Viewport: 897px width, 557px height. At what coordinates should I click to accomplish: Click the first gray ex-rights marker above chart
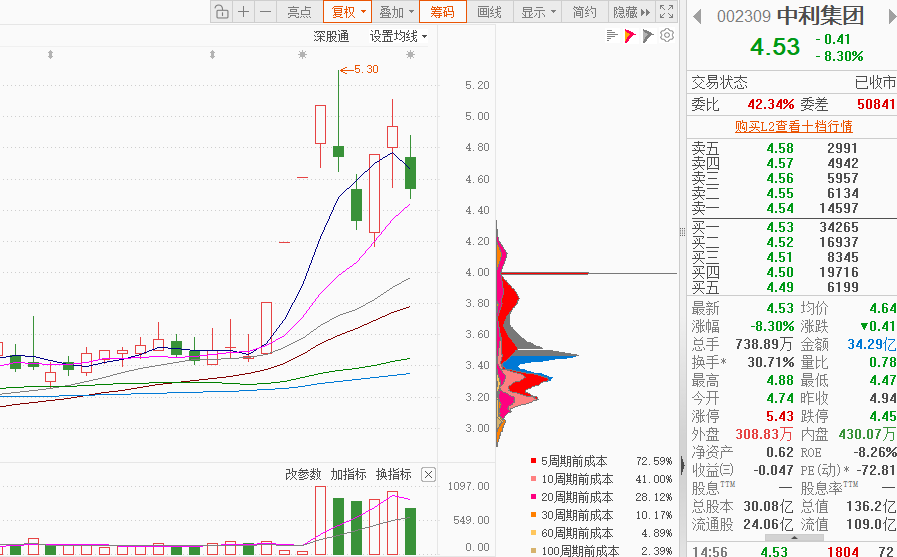click(50, 54)
